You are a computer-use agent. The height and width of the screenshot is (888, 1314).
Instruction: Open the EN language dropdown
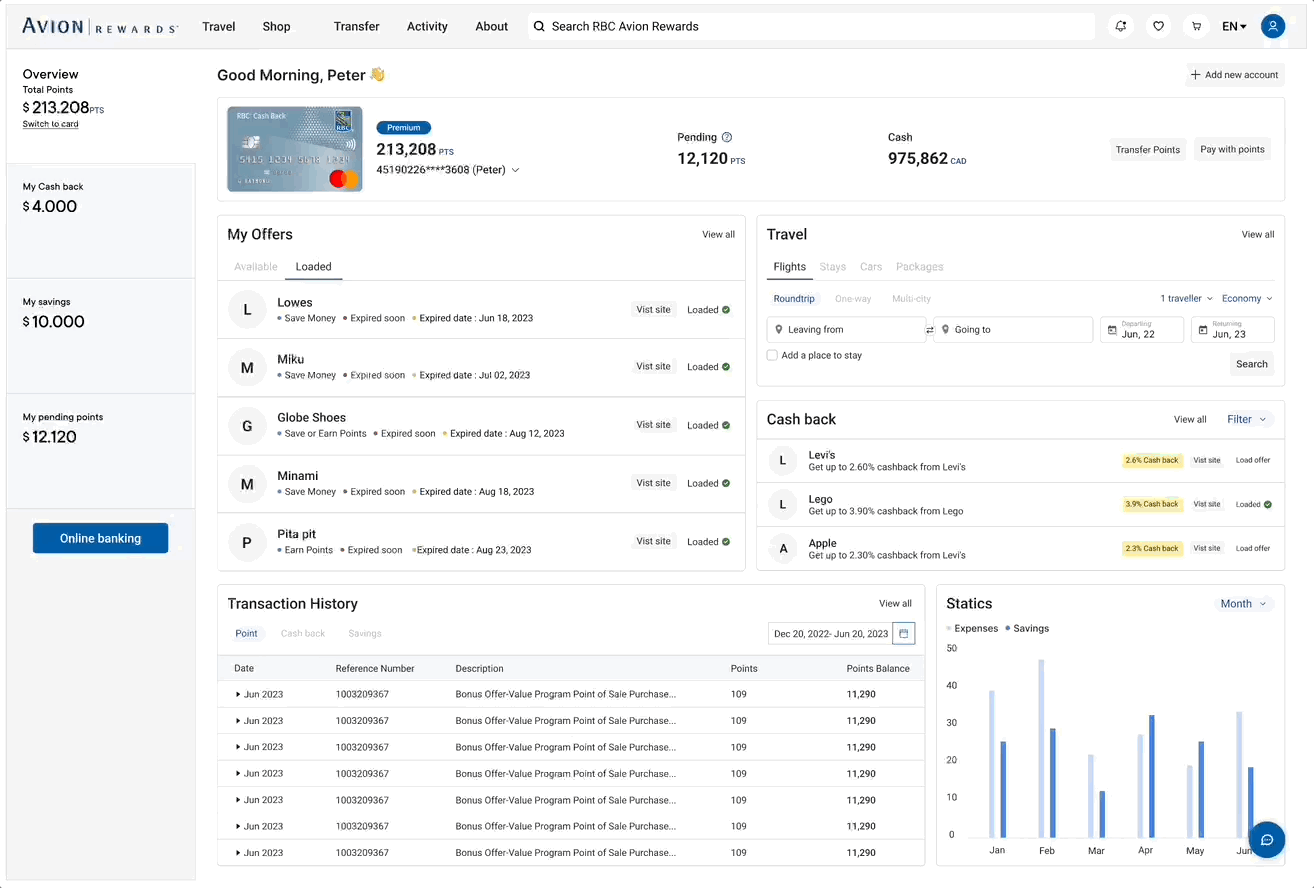click(1234, 27)
